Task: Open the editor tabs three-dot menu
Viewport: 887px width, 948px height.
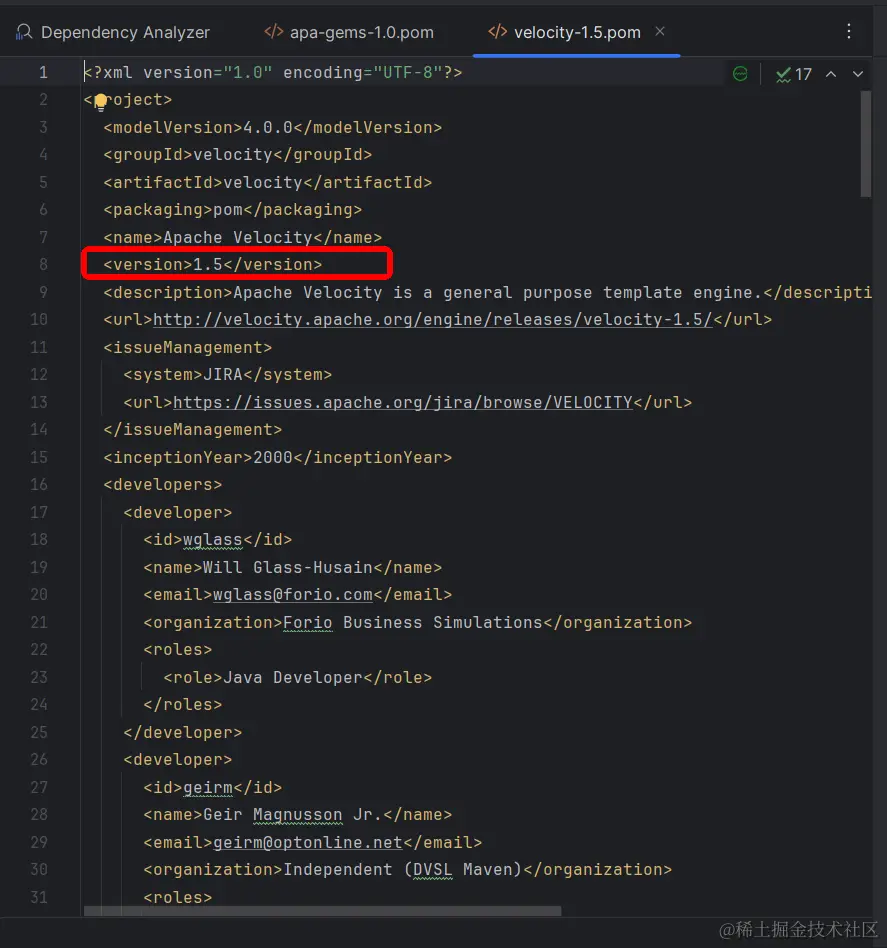Action: point(849,31)
